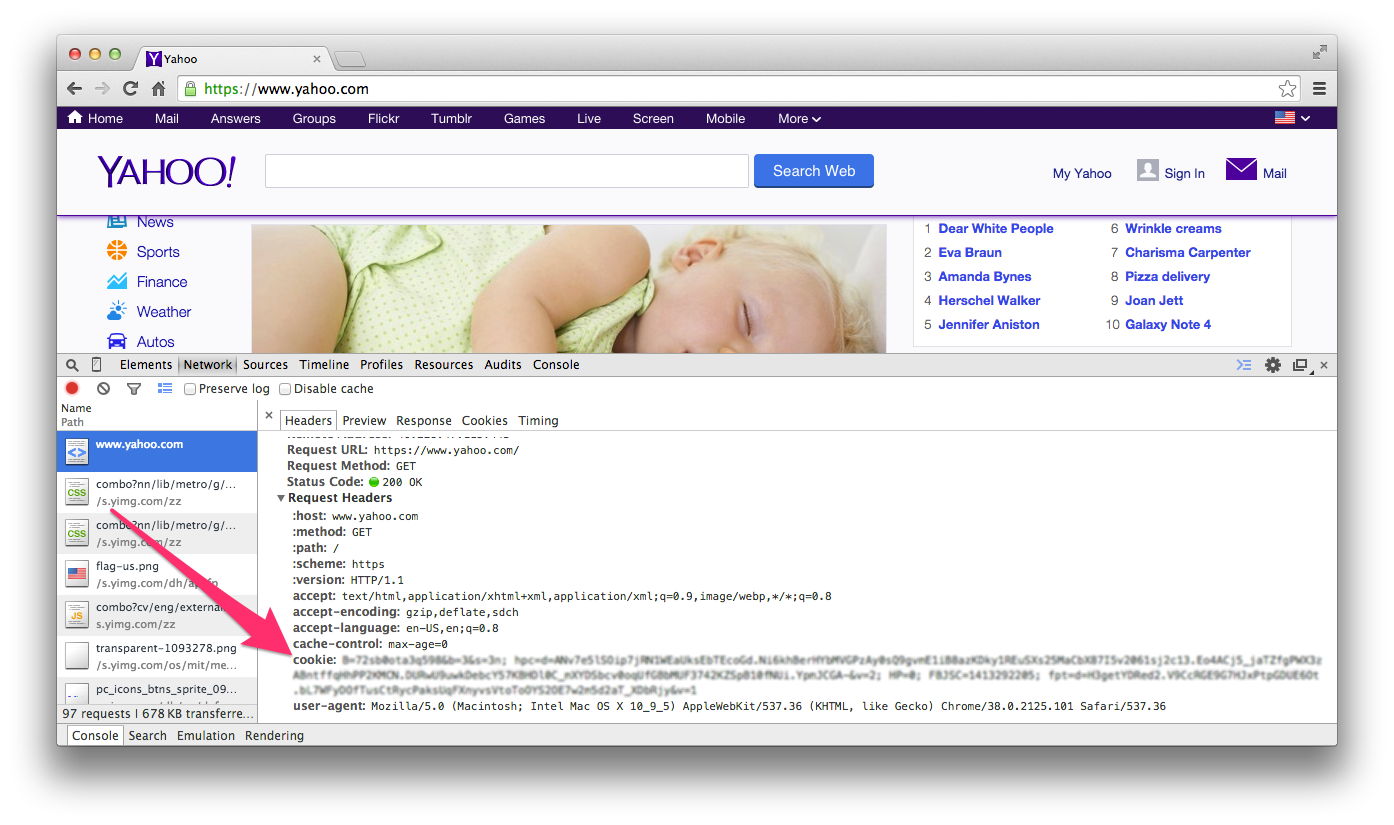Viewport: 1394px width, 825px height.
Task: Open the Timeline panel
Action: coord(324,365)
